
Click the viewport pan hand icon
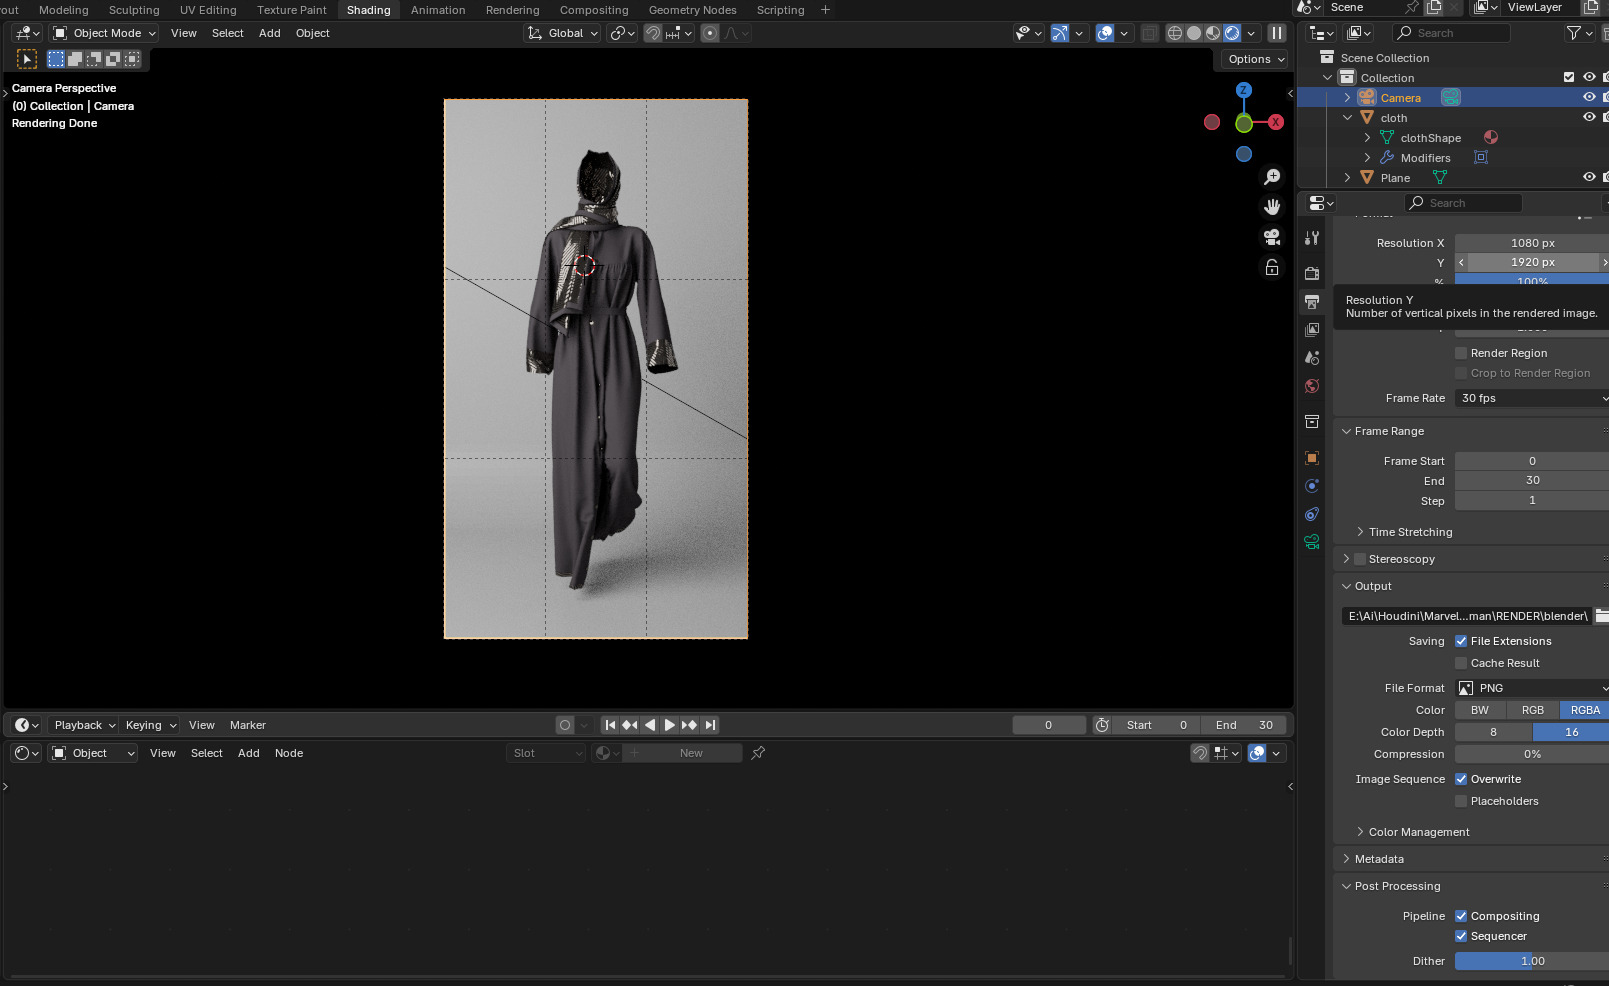tap(1272, 207)
